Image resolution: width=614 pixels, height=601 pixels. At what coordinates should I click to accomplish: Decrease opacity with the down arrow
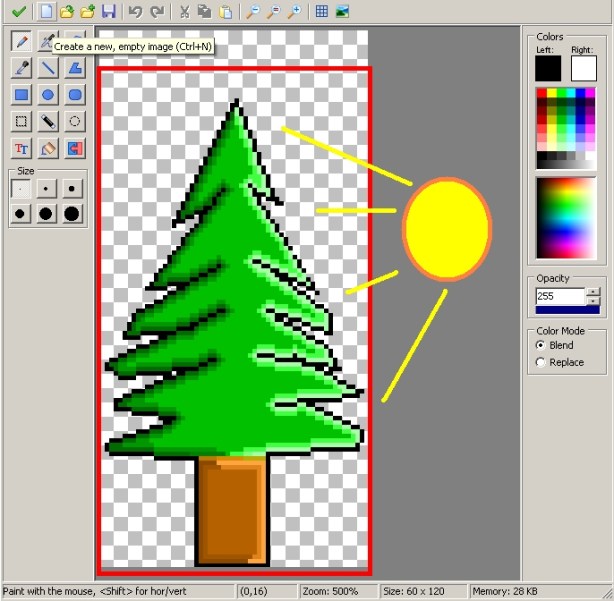(593, 301)
